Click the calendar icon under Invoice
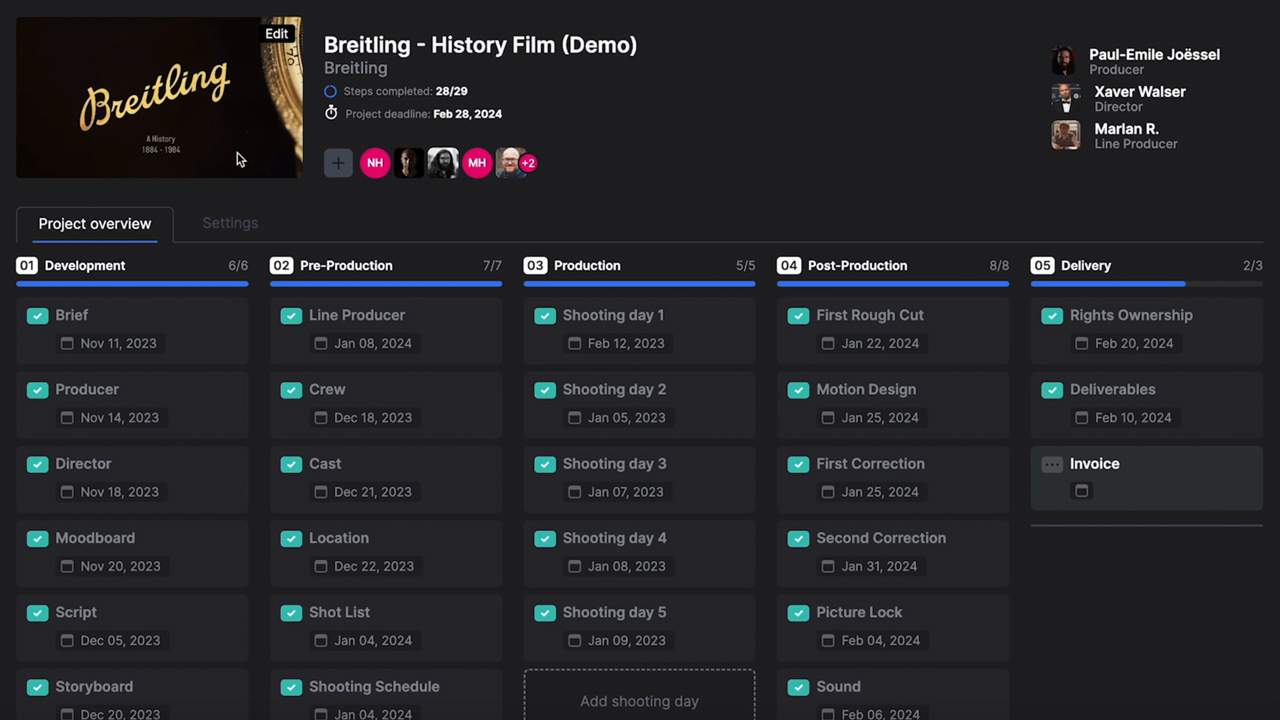Screen dimensions: 1280x720 (1081, 491)
